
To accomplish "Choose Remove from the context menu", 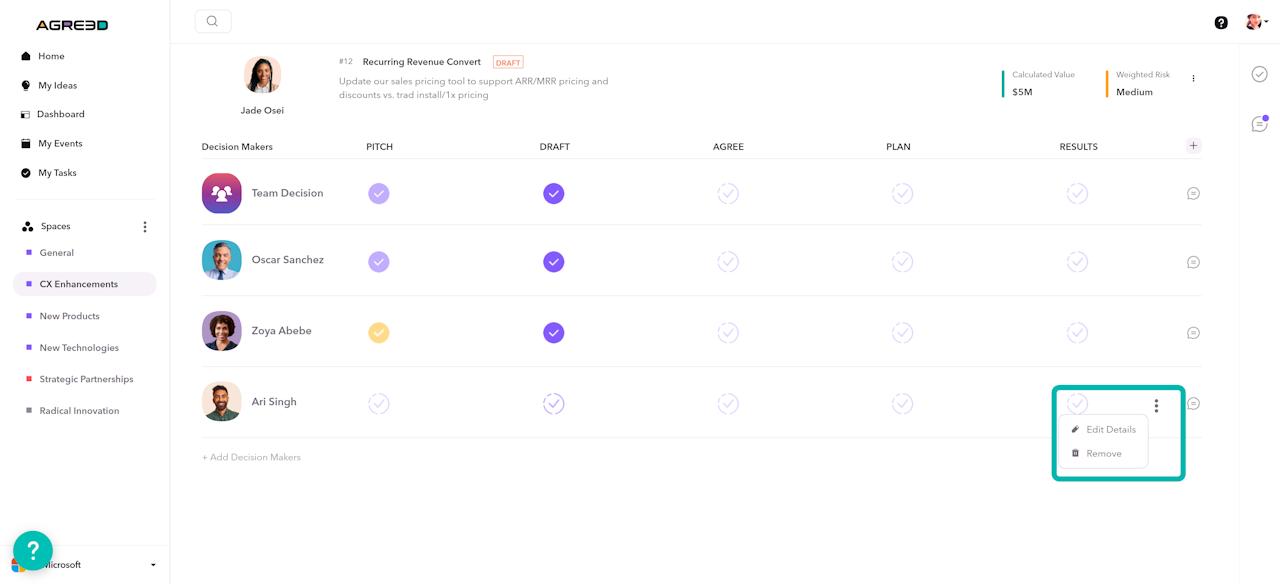I will [1103, 454].
